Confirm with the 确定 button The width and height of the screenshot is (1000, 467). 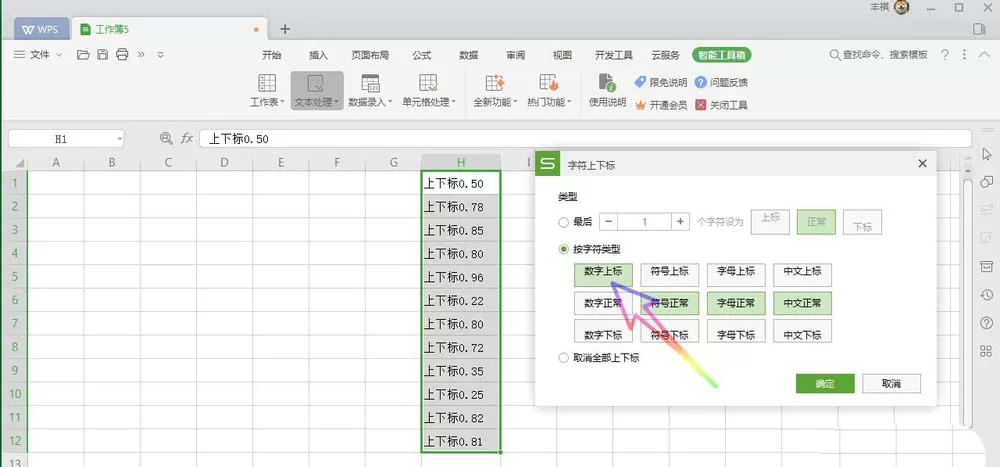pos(825,383)
